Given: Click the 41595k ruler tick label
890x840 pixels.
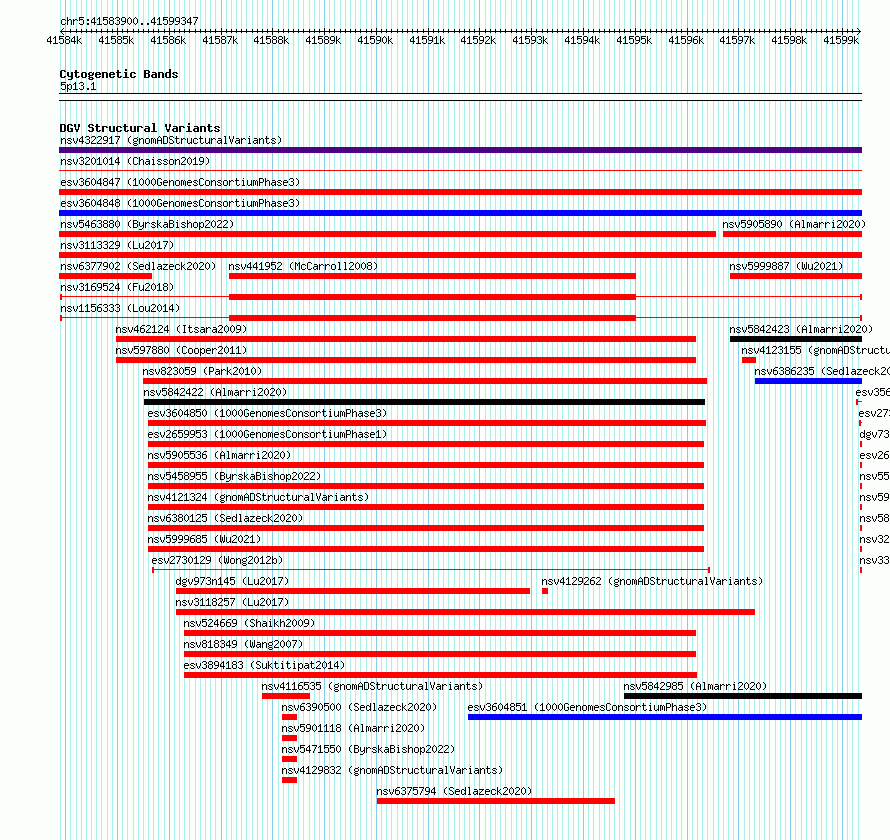Looking at the screenshot, I should pos(634,40).
